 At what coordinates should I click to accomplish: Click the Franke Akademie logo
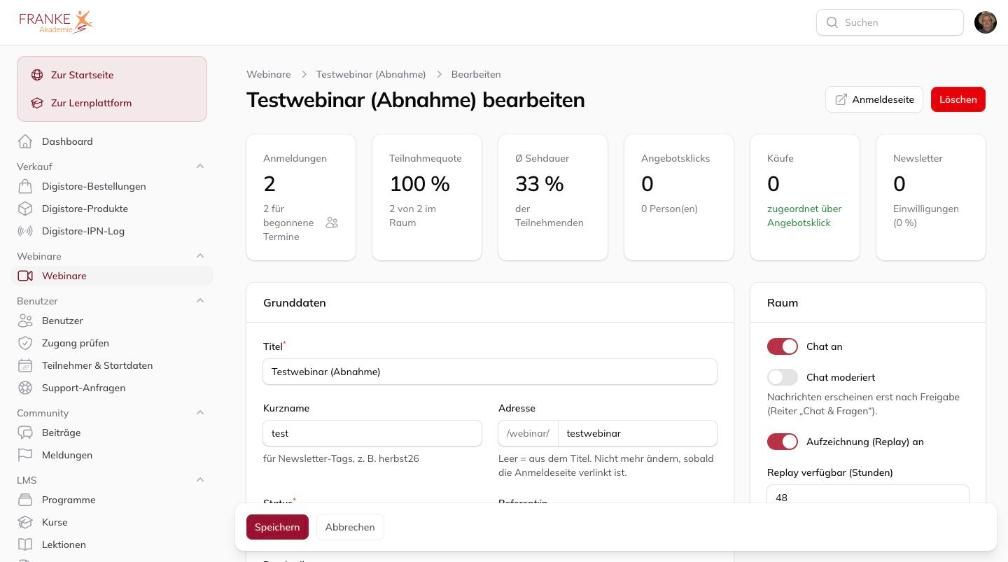56,22
